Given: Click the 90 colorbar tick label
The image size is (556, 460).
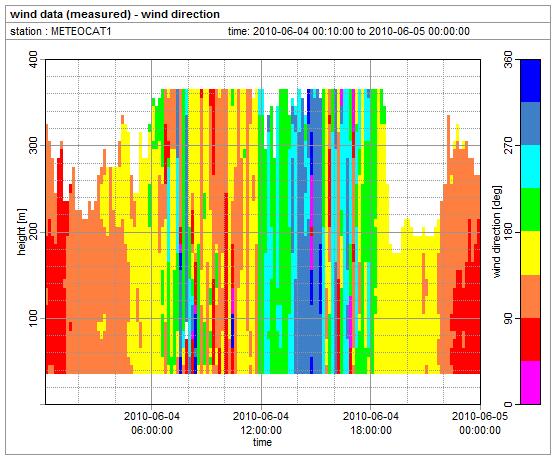Looking at the screenshot, I should 508,318.
